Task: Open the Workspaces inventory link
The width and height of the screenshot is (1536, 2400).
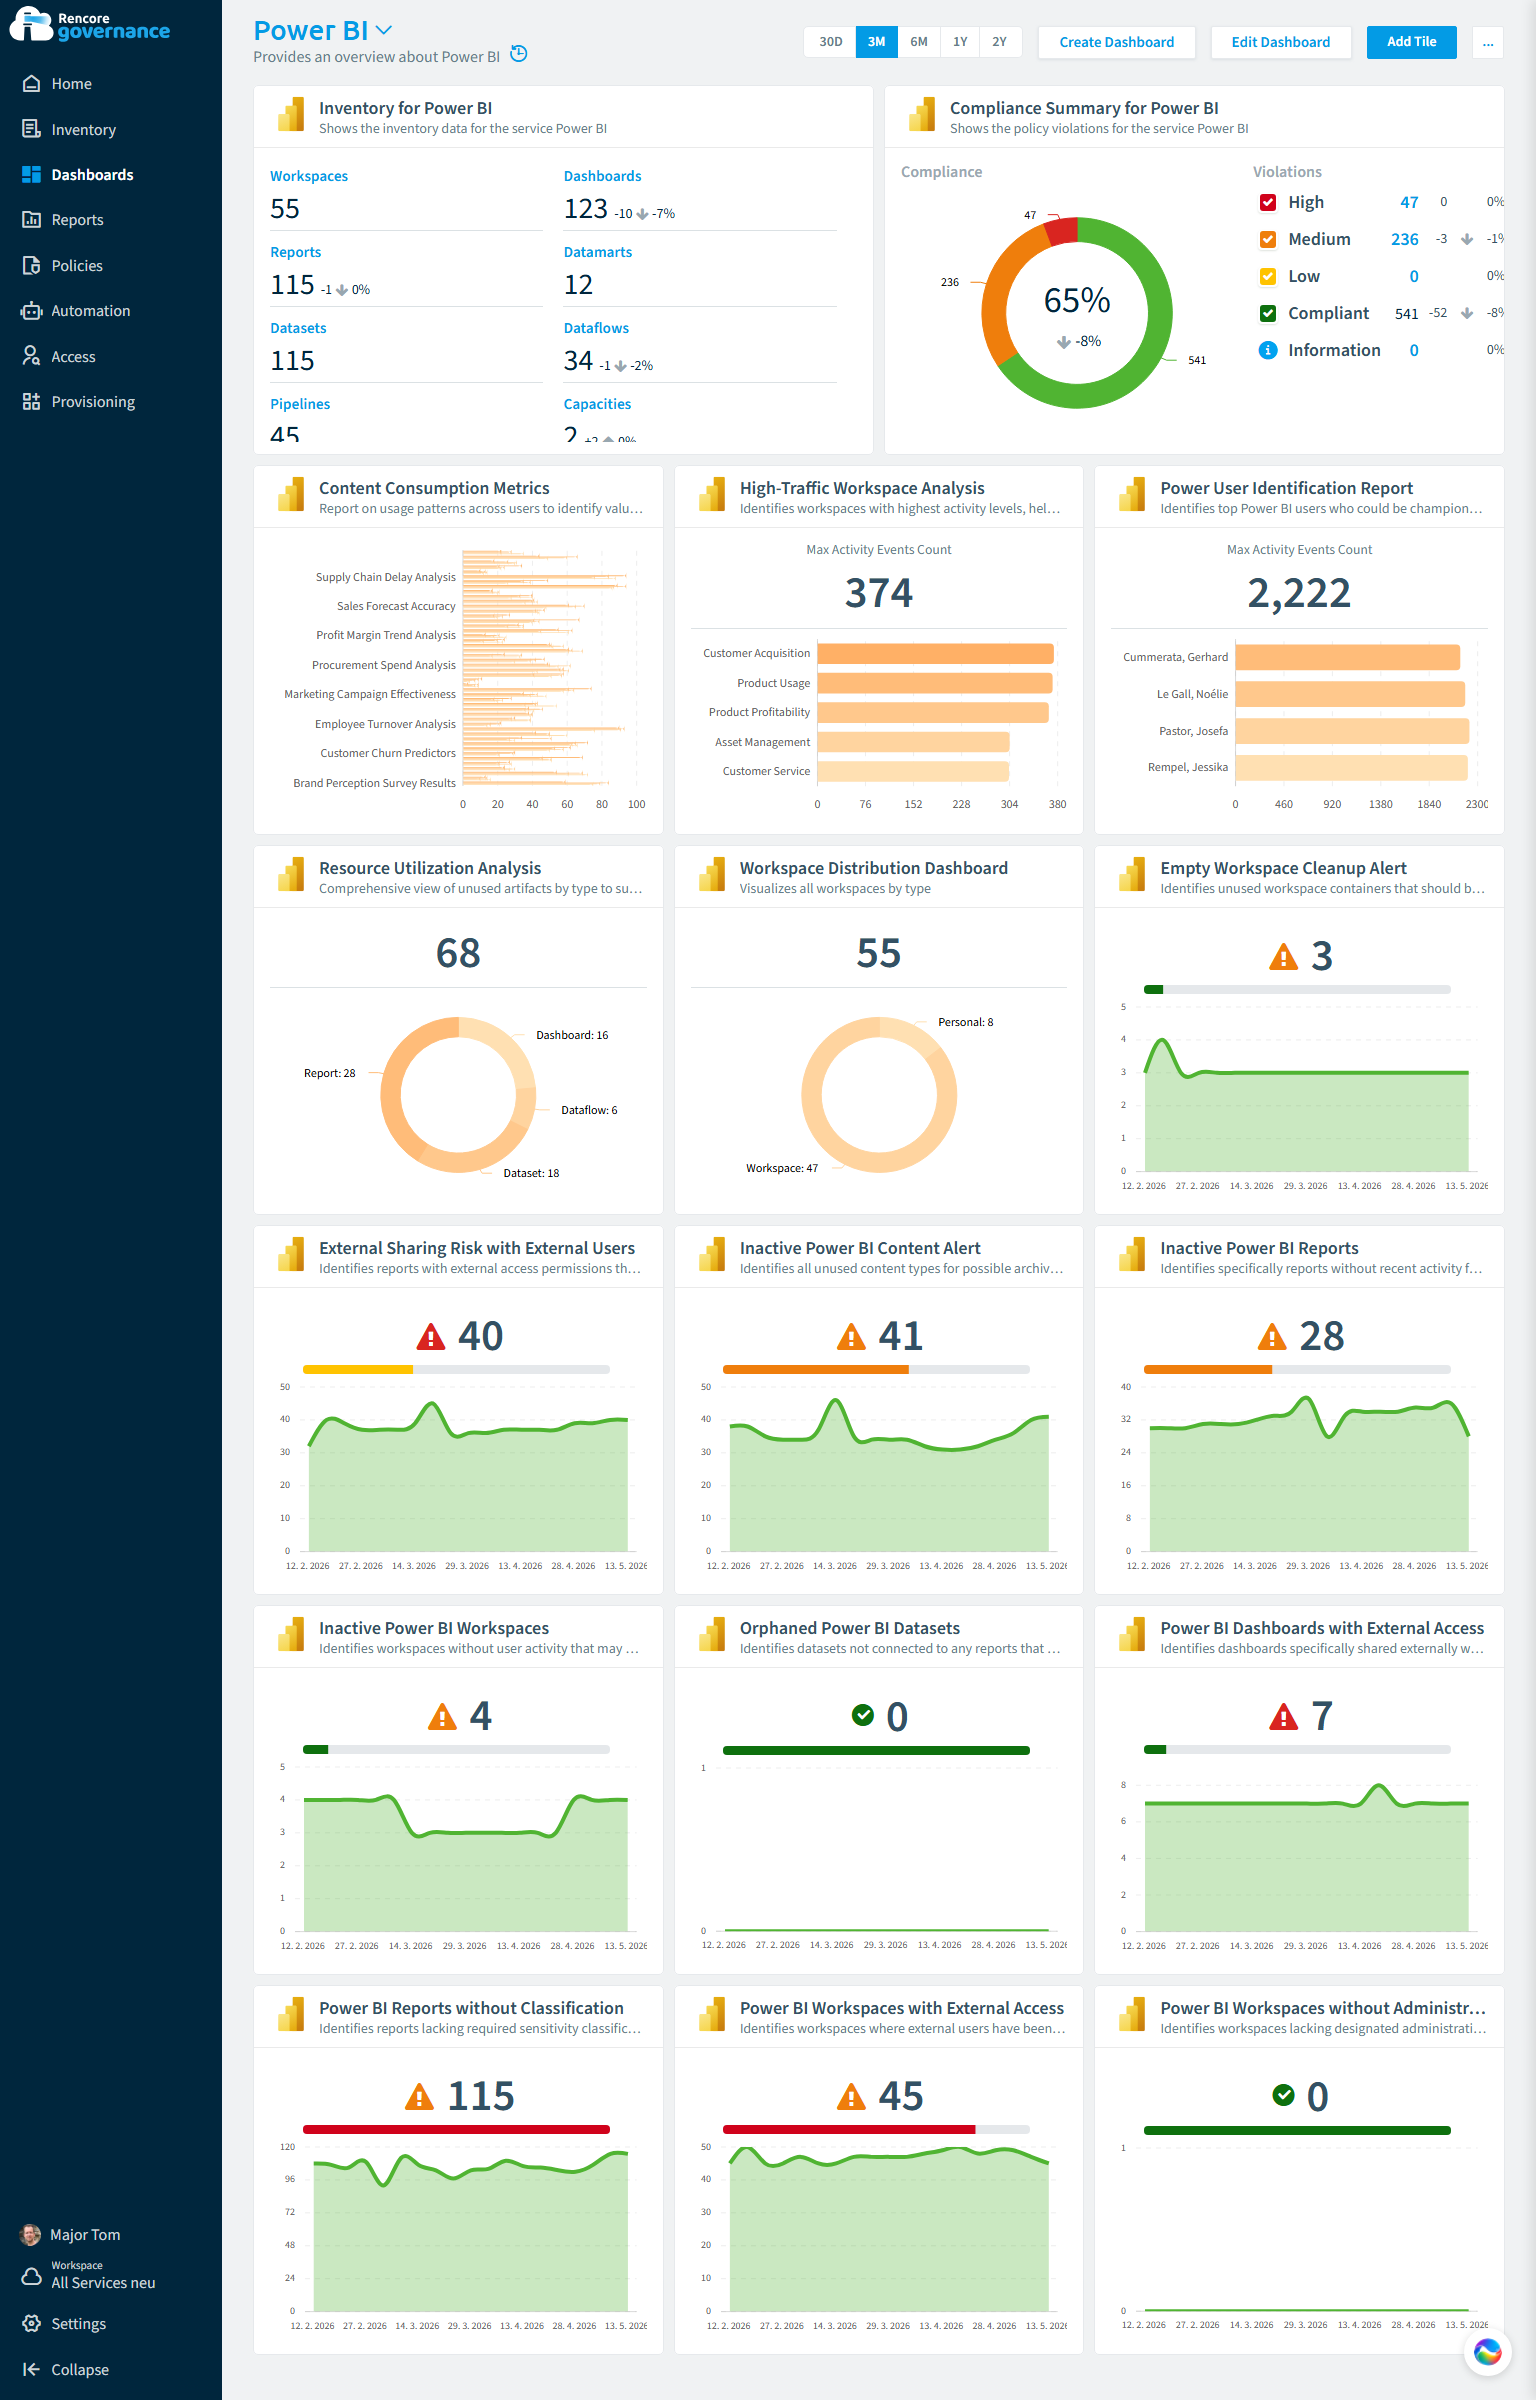Action: [309, 176]
